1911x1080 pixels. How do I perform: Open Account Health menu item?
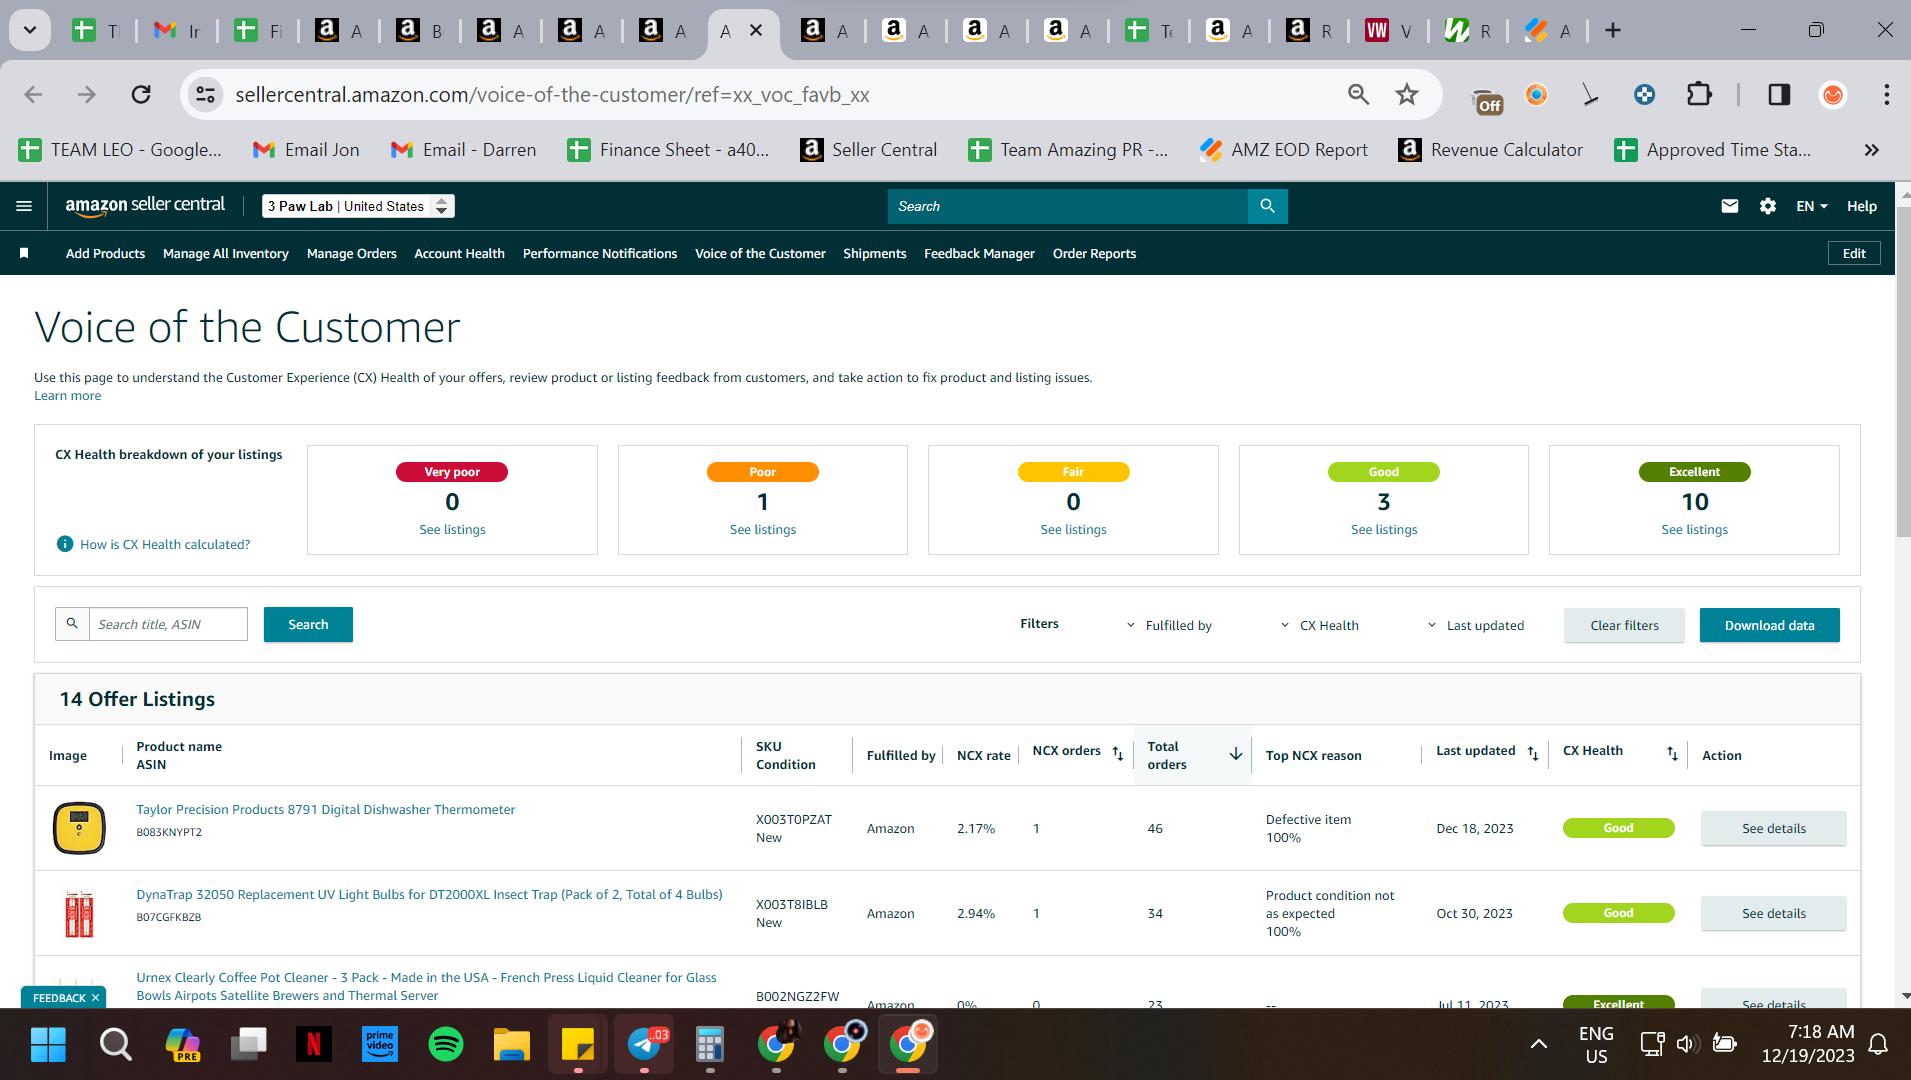[459, 253]
